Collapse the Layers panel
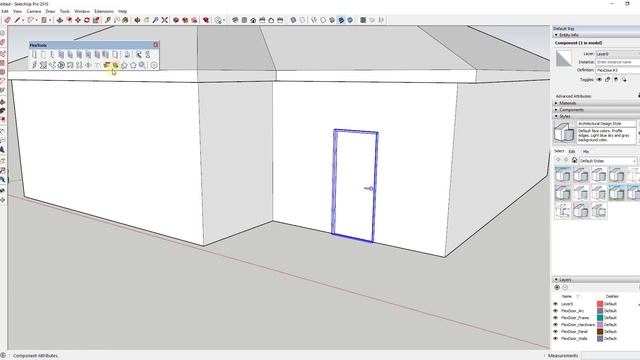 (x=556, y=280)
